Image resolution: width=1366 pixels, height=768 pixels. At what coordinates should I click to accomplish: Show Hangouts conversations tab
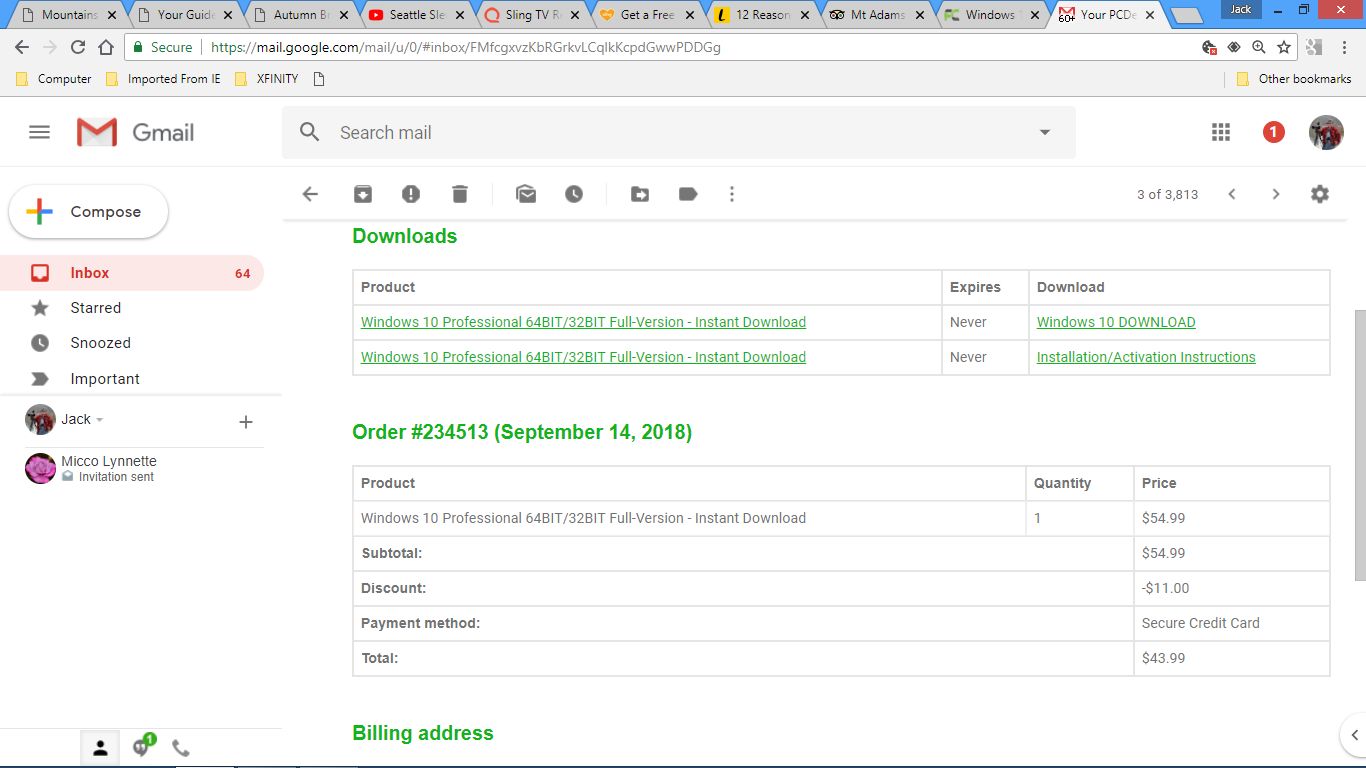pyautogui.click(x=141, y=746)
